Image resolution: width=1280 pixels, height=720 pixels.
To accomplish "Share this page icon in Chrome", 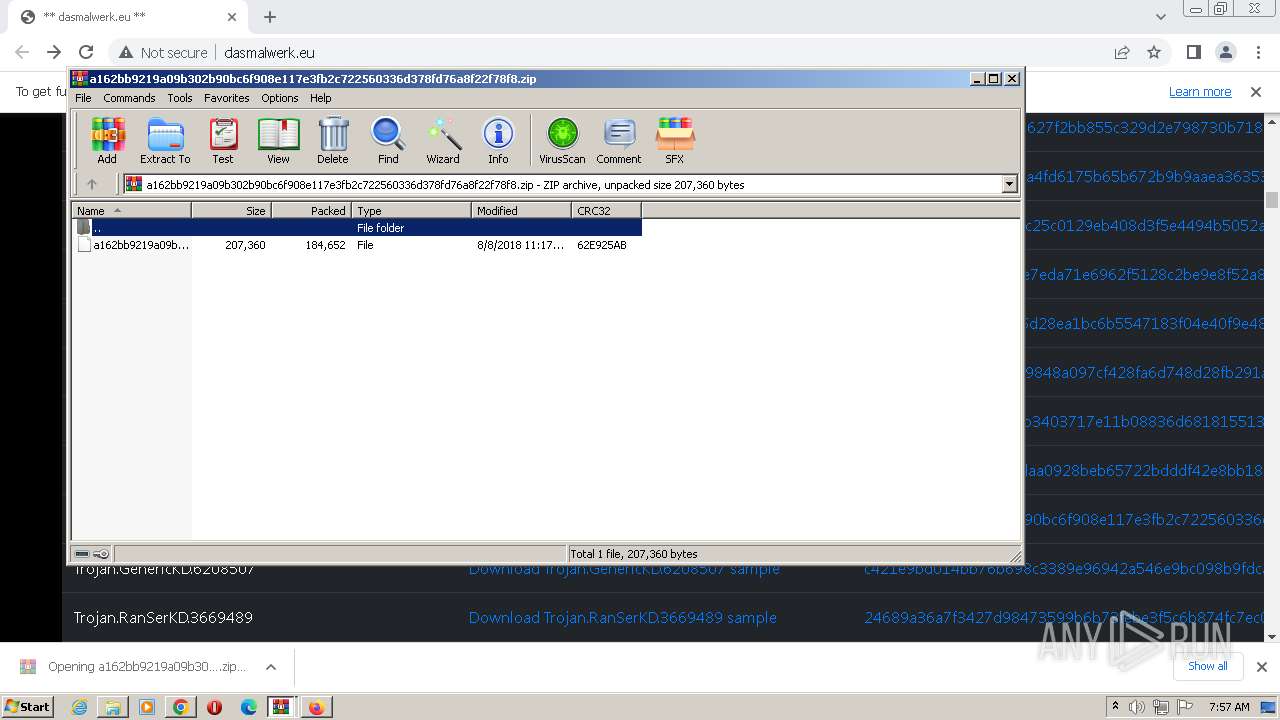I will coord(1122,52).
